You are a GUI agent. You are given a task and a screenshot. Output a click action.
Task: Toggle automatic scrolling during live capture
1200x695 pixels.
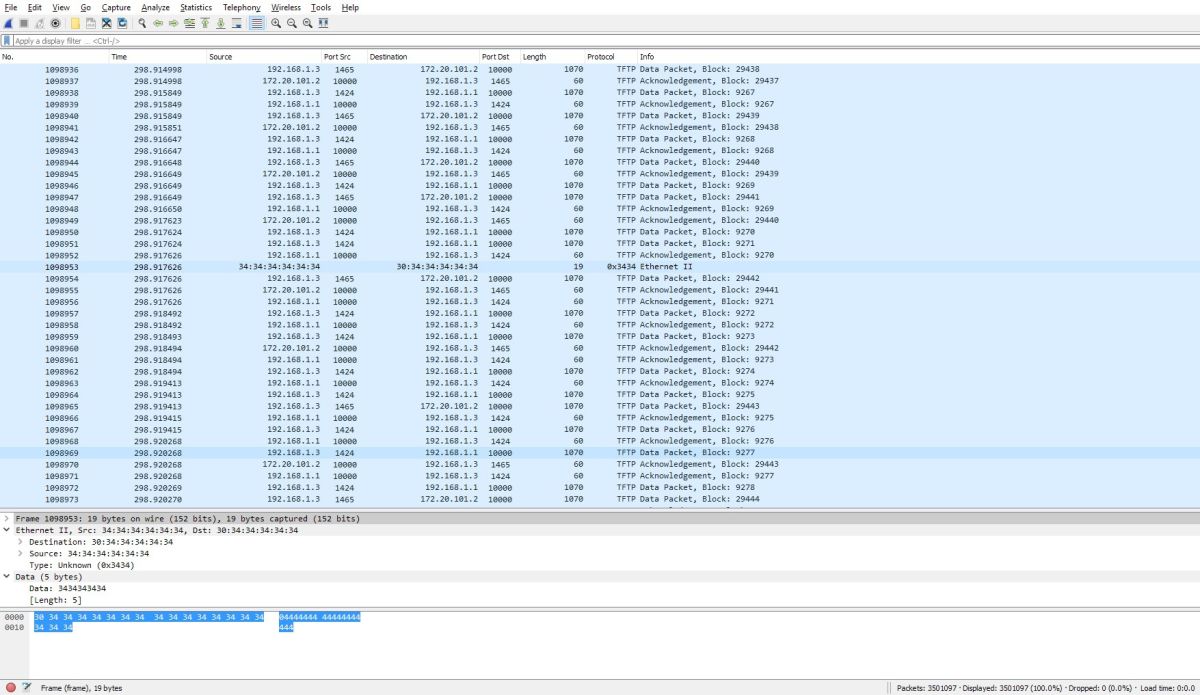tap(236, 23)
